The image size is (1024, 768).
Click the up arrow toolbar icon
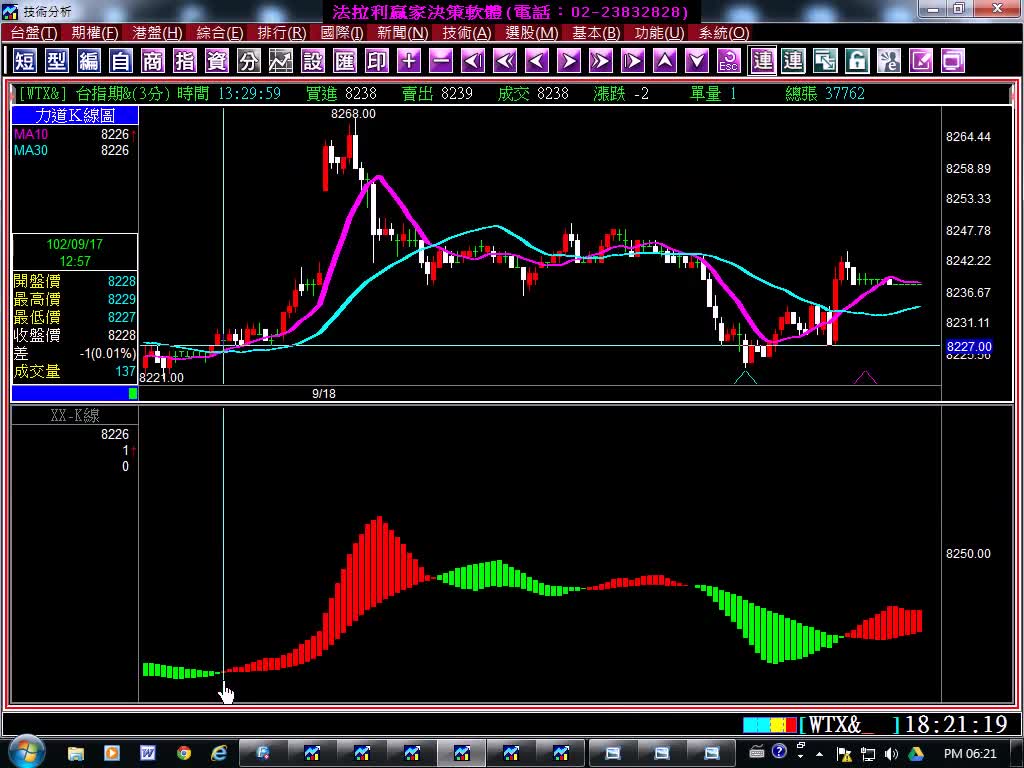pyautogui.click(x=665, y=61)
